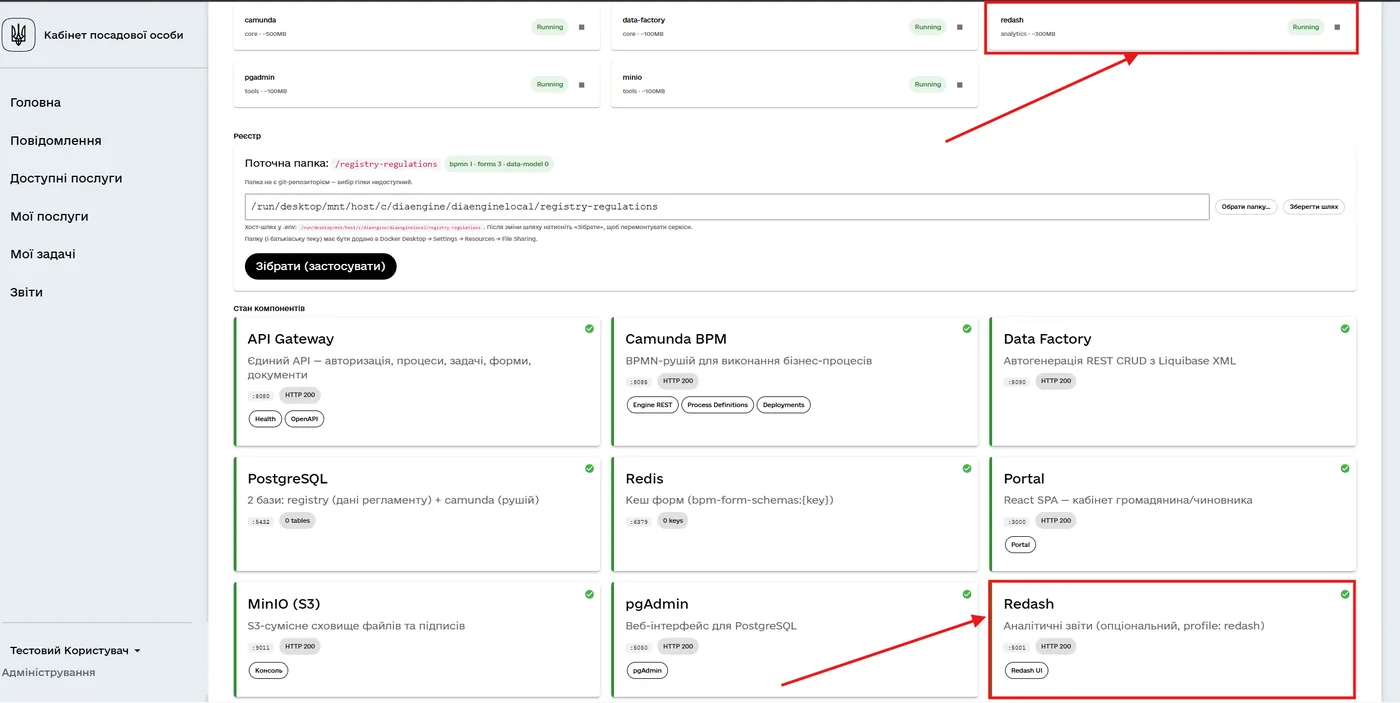This screenshot has height=703, width=1400.
Task: Click the Running badge of minio
Action: point(928,84)
